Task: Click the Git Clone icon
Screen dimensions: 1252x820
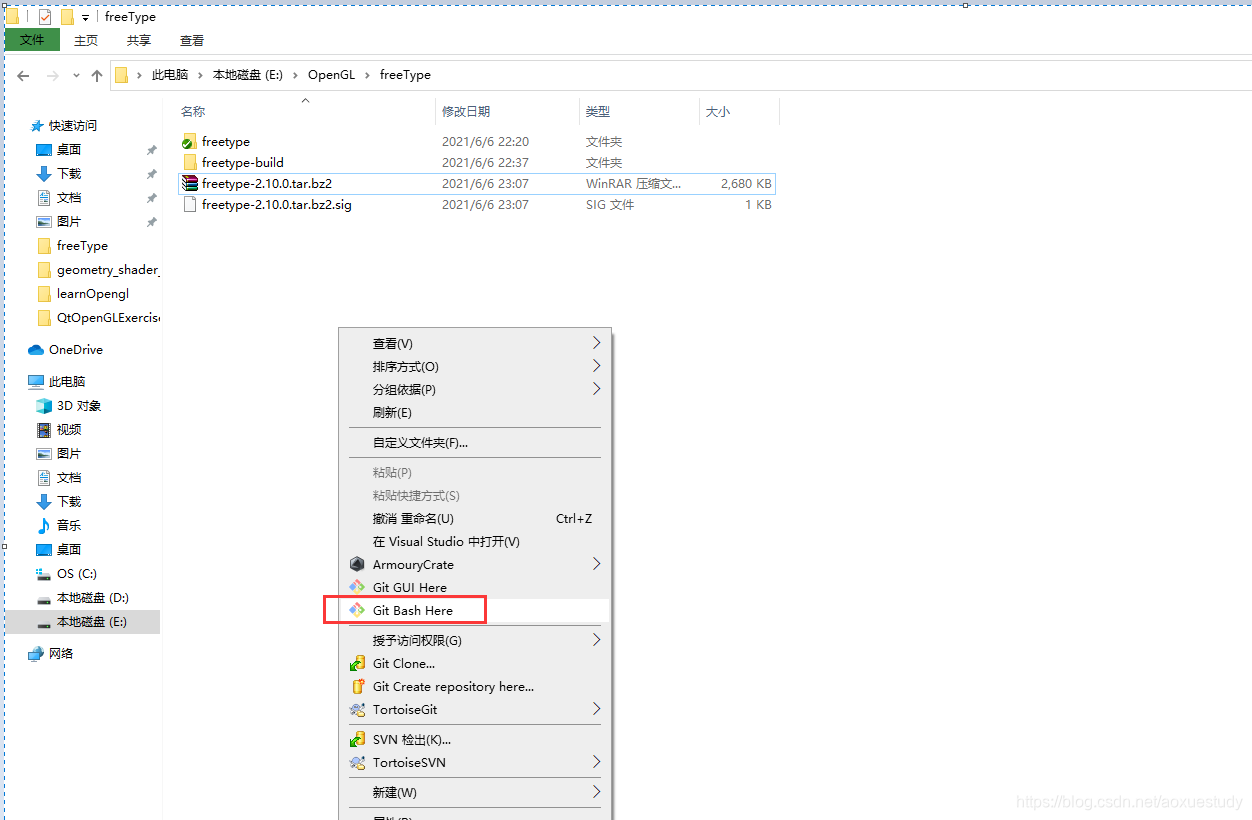Action: 357,663
